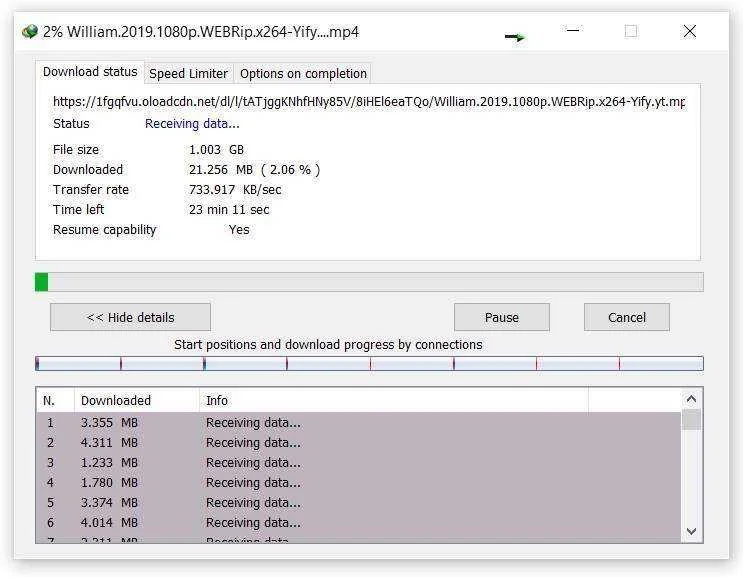Select connection row 3 with 1.233 MB
This screenshot has height=577, width=743.
(358, 462)
